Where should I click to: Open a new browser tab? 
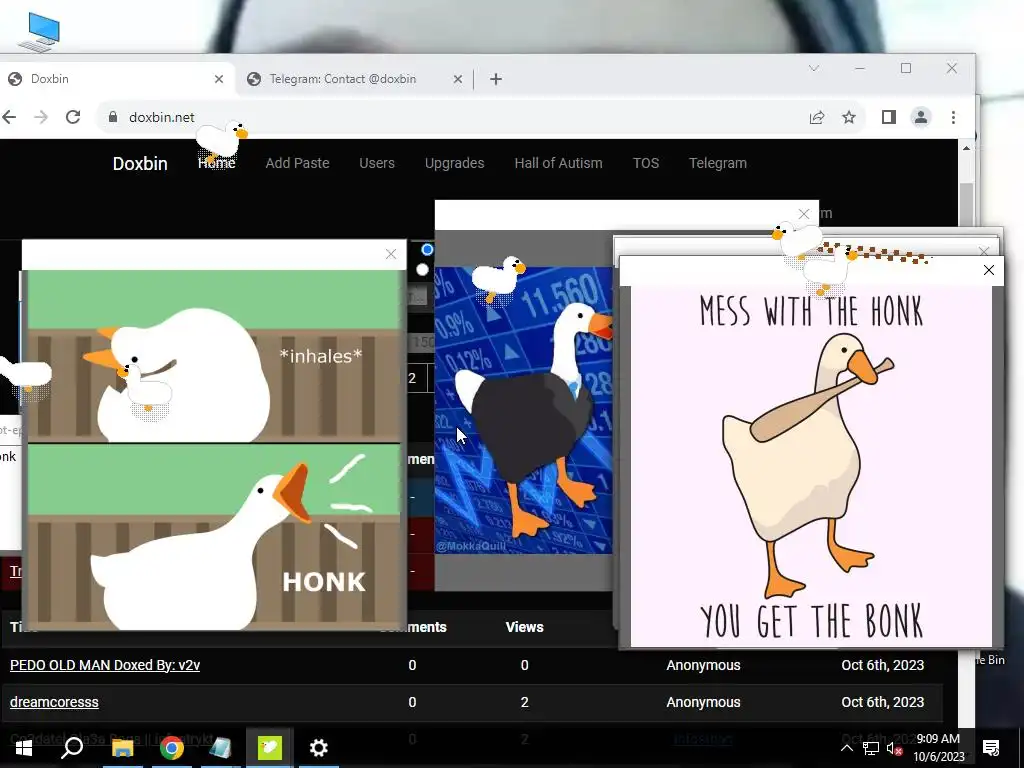tap(496, 79)
